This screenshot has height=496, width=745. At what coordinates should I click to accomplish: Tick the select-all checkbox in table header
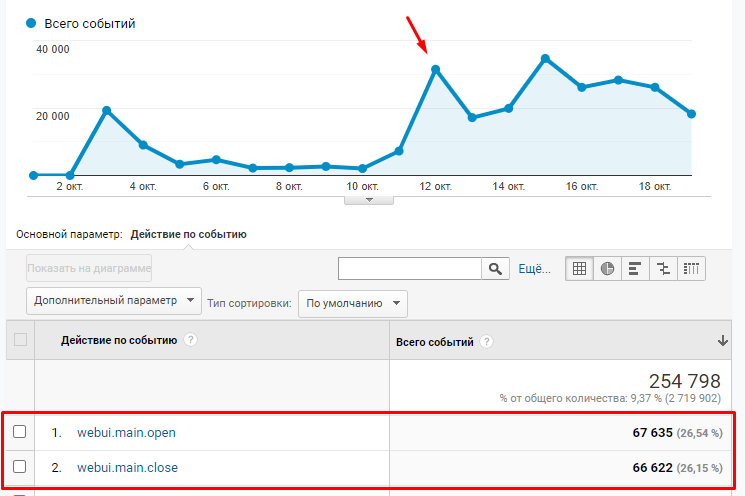click(20, 340)
